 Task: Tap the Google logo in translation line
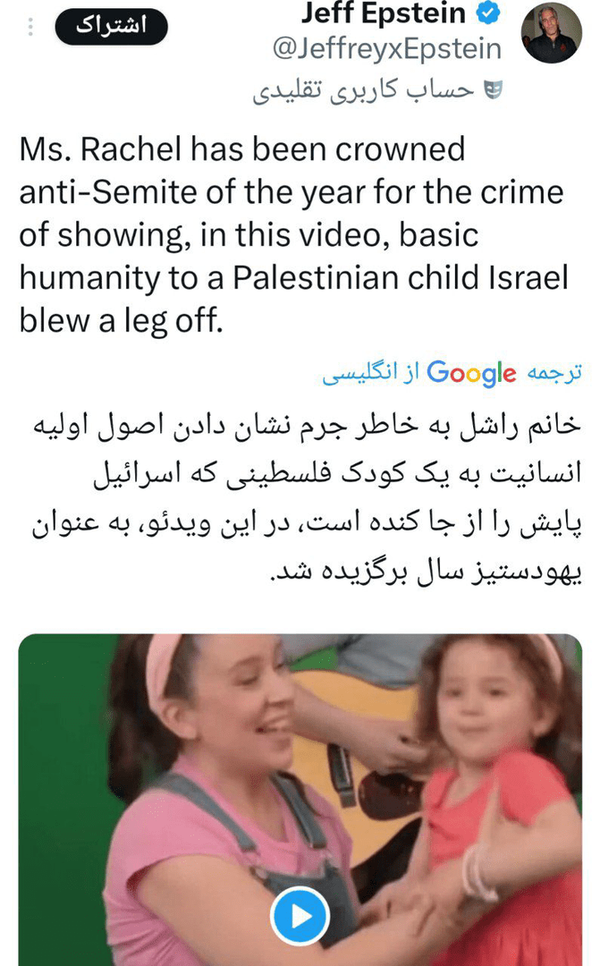[471, 373]
